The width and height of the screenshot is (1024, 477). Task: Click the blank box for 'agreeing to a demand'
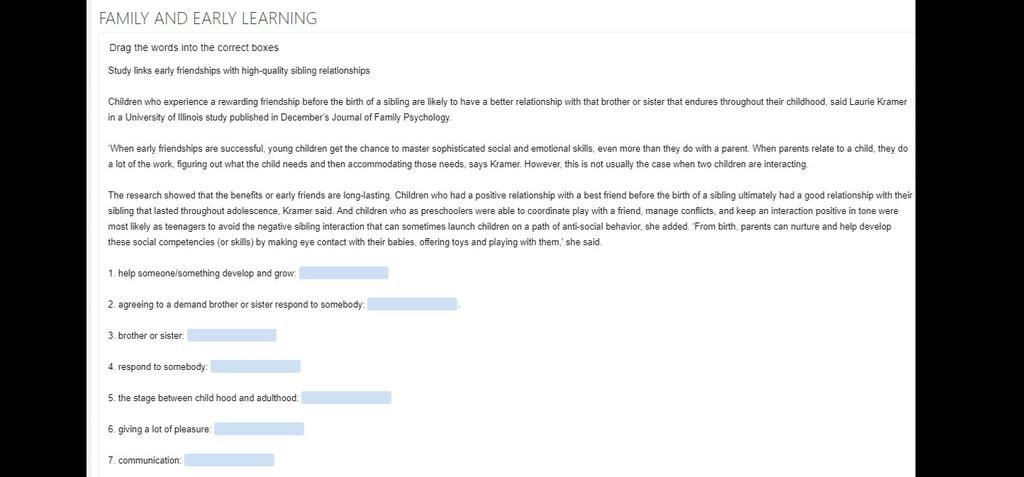[x=412, y=304]
